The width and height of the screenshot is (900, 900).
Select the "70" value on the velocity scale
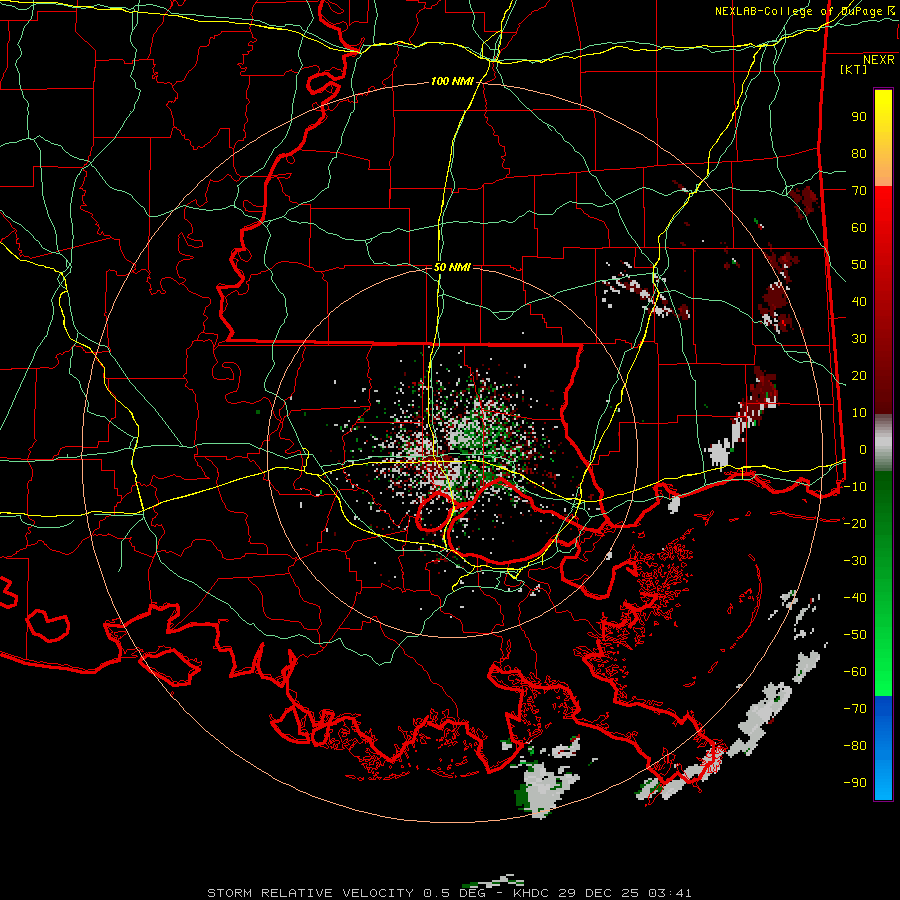859,191
